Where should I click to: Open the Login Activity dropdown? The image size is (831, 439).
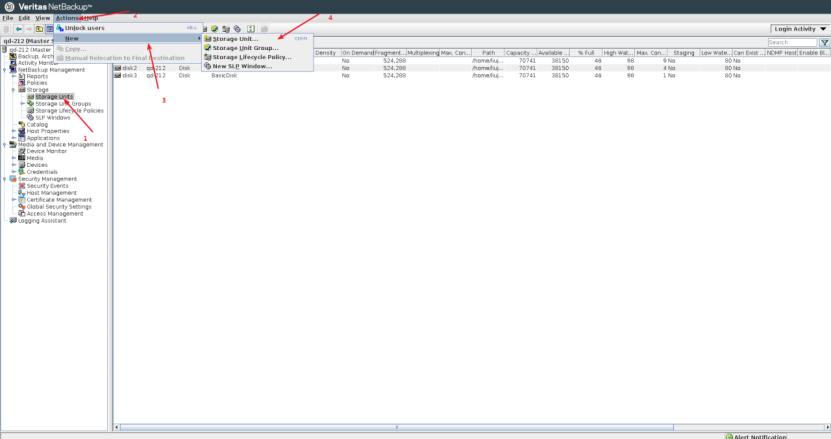tap(800, 29)
